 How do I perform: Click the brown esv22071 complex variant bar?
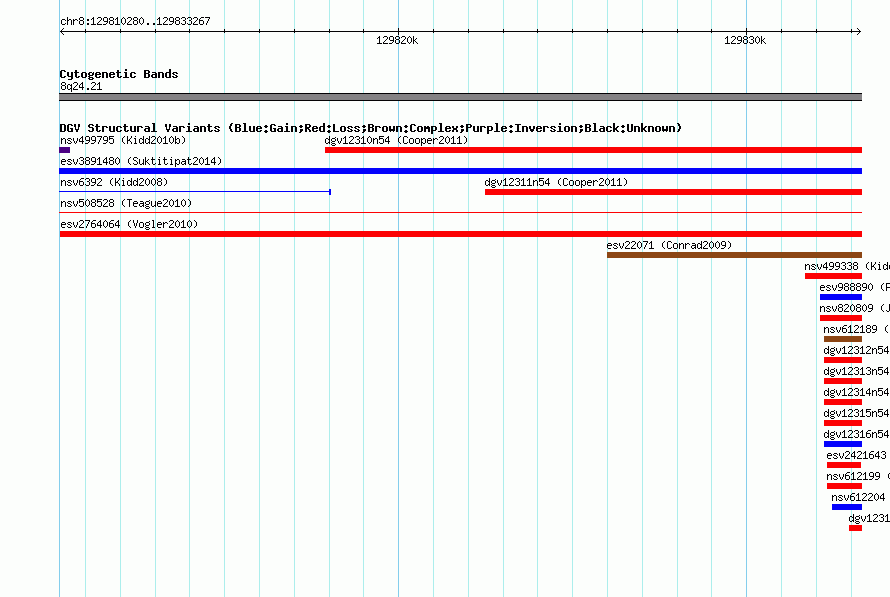click(734, 255)
